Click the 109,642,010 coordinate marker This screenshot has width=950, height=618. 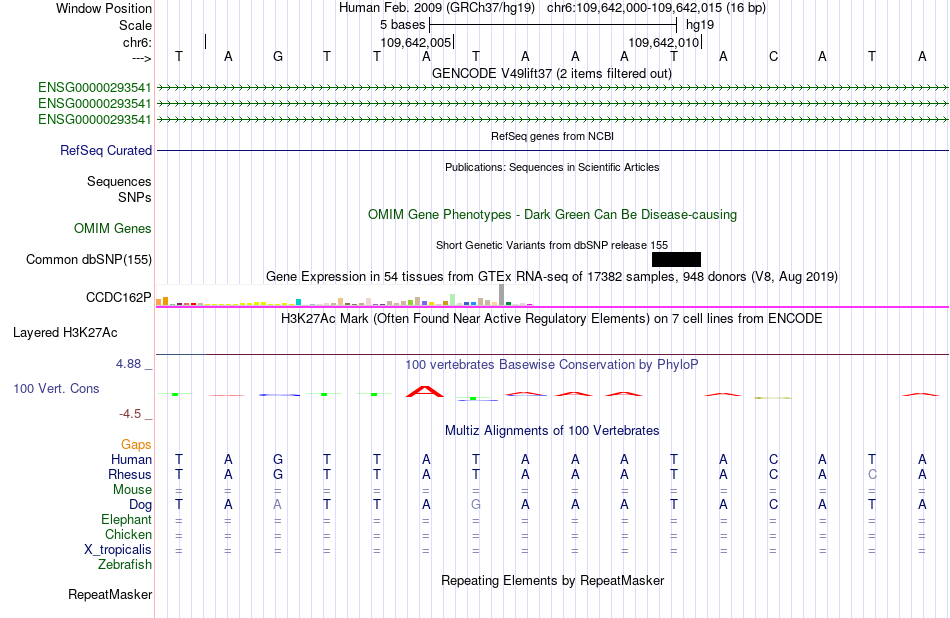[x=663, y=42]
